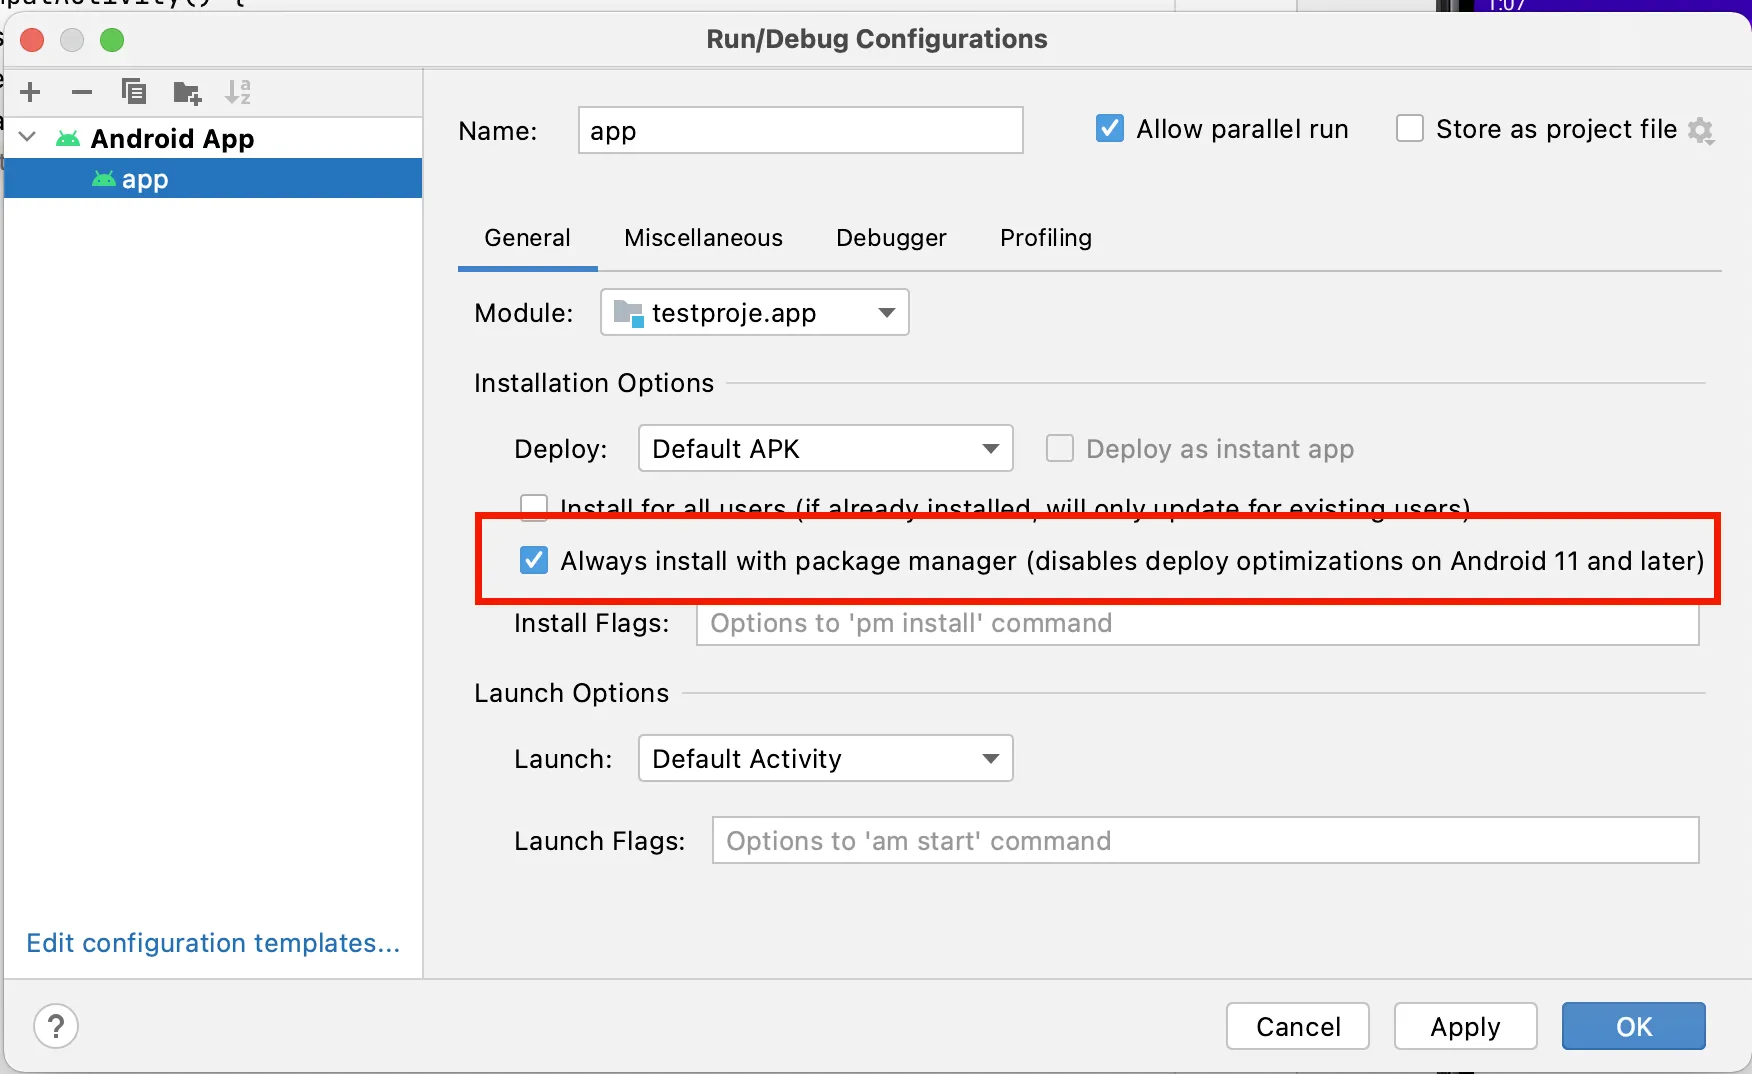Open the Launch dropdown set to Default Activity
Image resolution: width=1752 pixels, height=1074 pixels.
(x=825, y=759)
